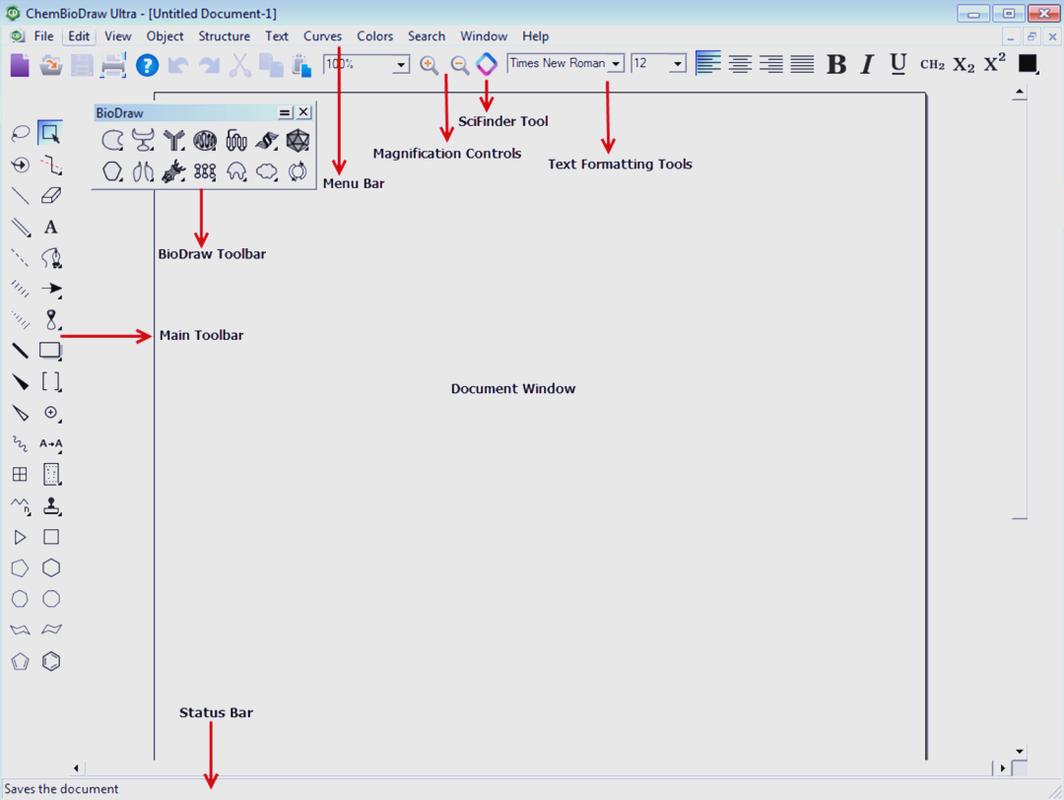1064x800 pixels.
Task: Expand the font size dropdown
Action: click(x=678, y=63)
